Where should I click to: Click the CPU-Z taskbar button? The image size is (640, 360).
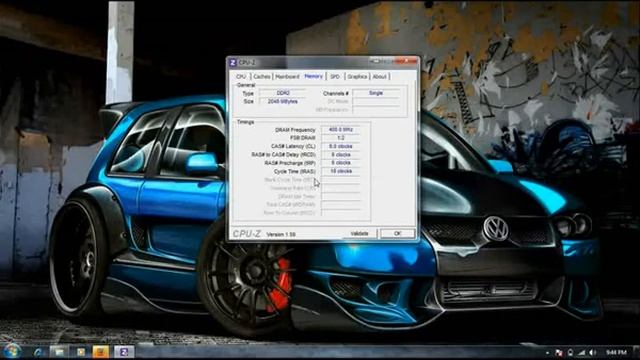coord(124,352)
